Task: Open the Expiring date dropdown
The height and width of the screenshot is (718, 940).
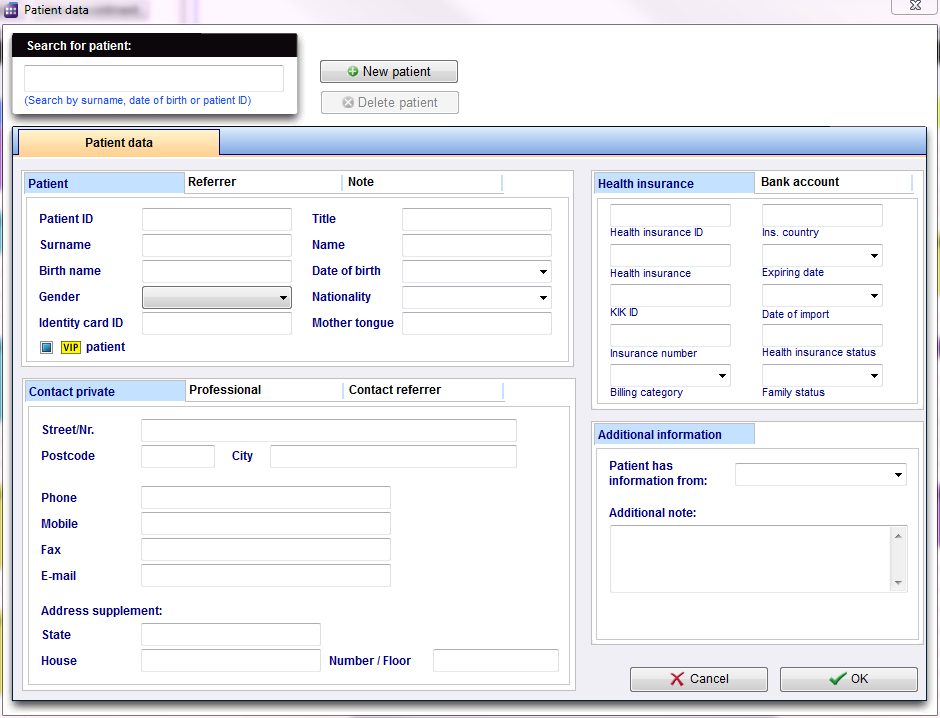Action: (x=822, y=255)
